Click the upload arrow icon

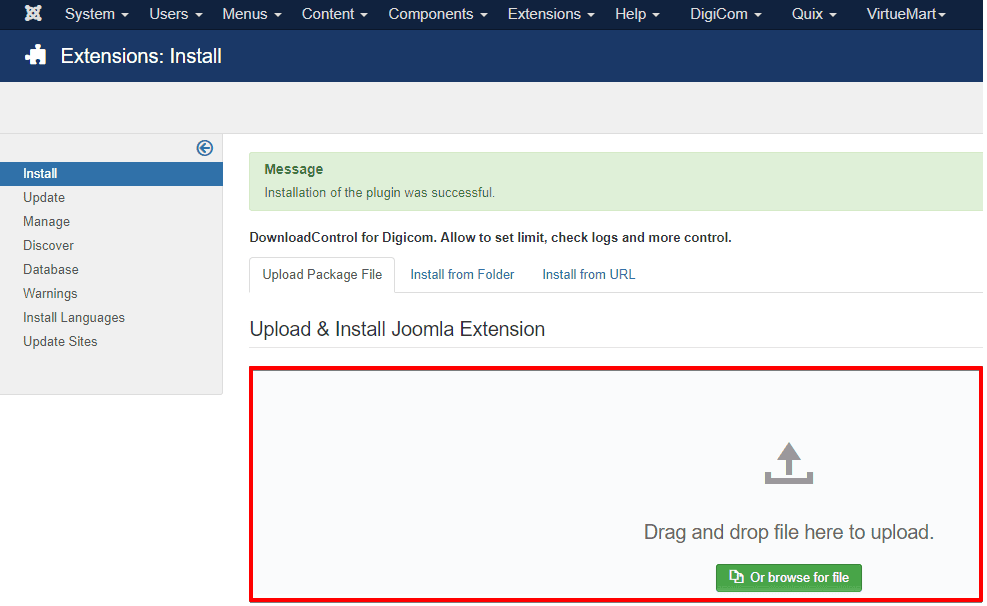pos(788,464)
